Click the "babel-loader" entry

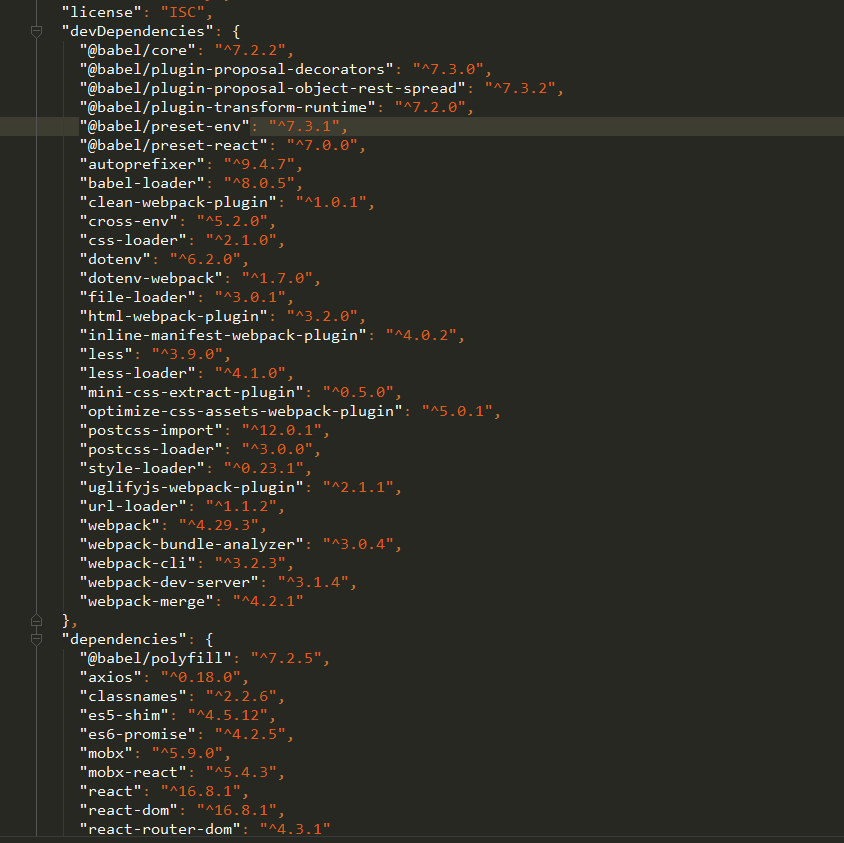pyautogui.click(x=191, y=184)
